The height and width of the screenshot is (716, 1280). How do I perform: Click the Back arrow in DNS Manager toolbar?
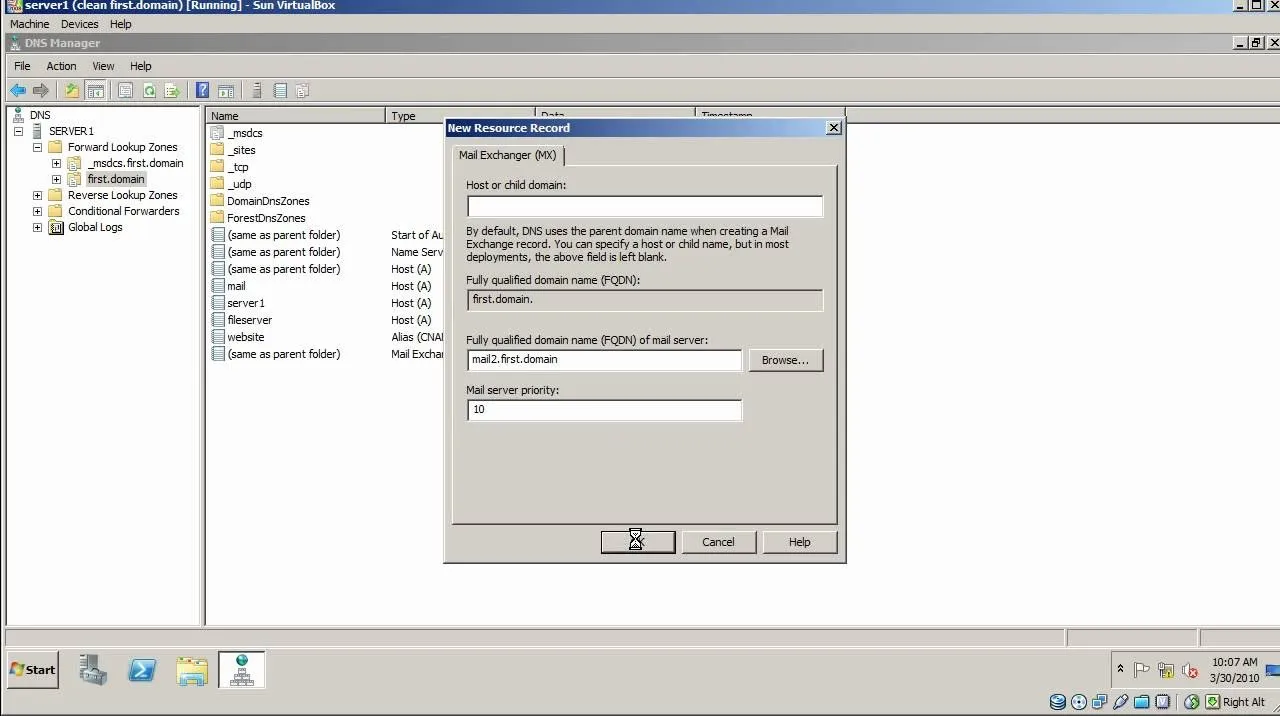pos(18,91)
